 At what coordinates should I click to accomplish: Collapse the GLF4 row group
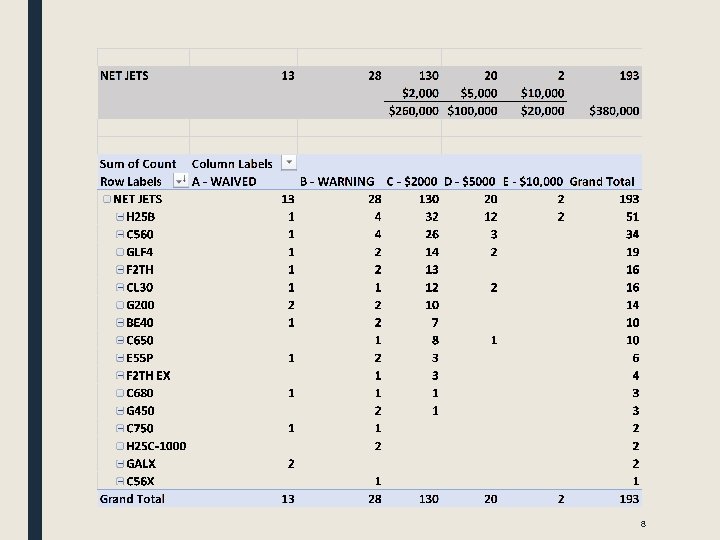point(120,252)
